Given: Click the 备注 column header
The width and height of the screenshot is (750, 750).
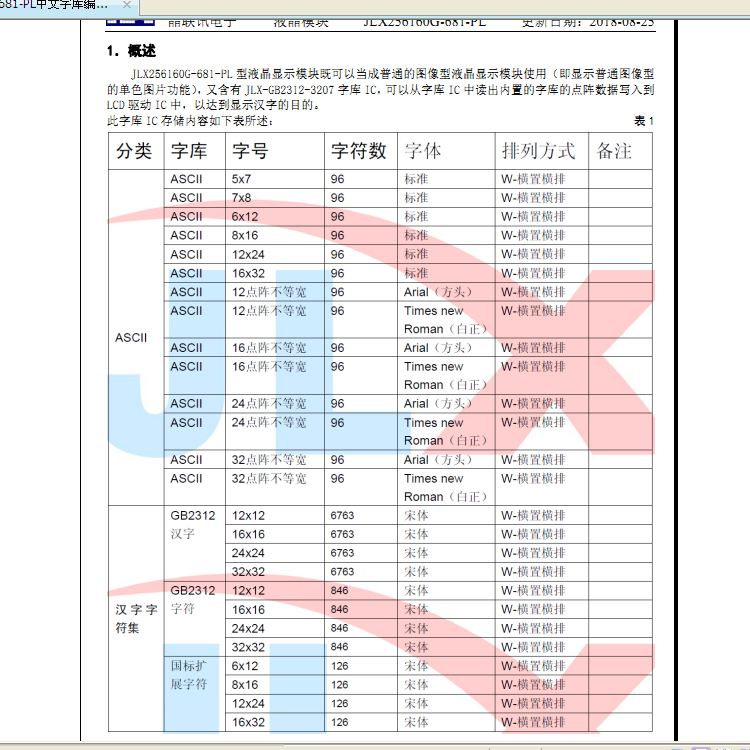Looking at the screenshot, I should click(x=614, y=151).
